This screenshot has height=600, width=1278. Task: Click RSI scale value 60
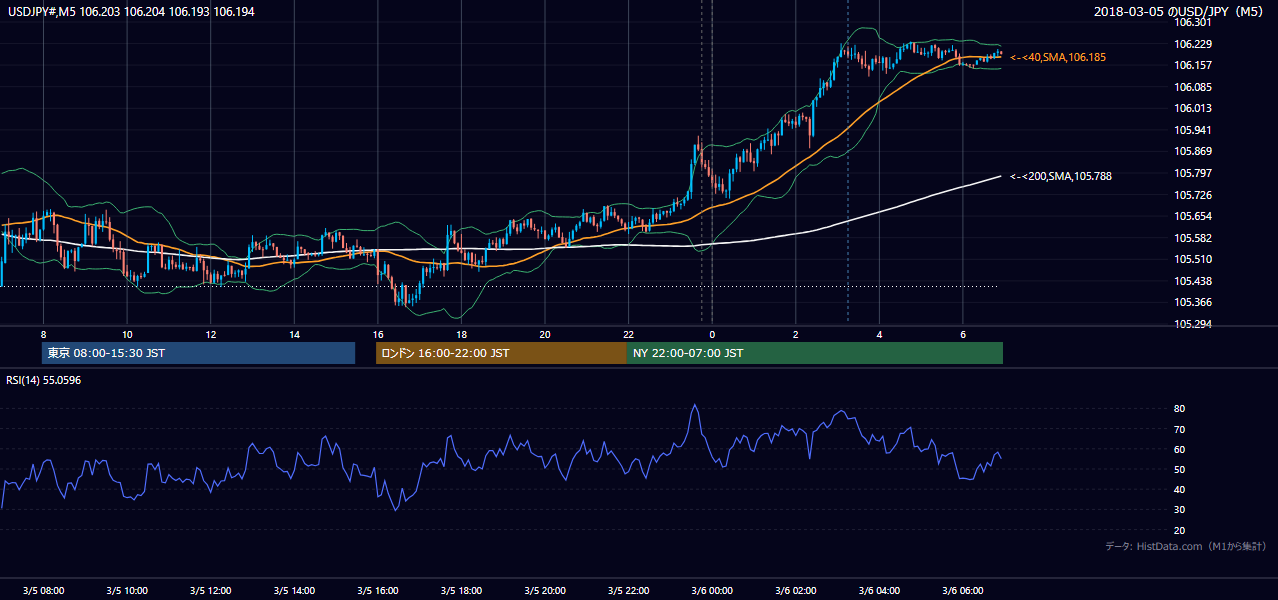[1179, 449]
